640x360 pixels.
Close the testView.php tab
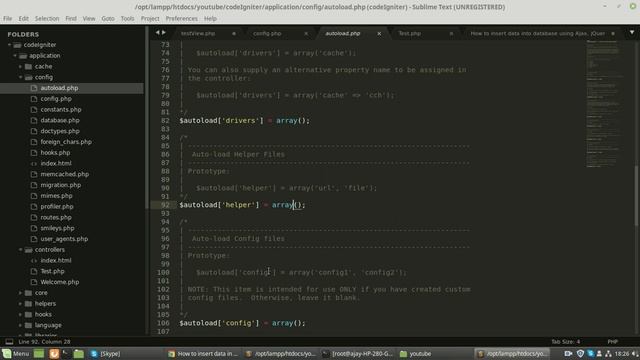[x=234, y=33]
